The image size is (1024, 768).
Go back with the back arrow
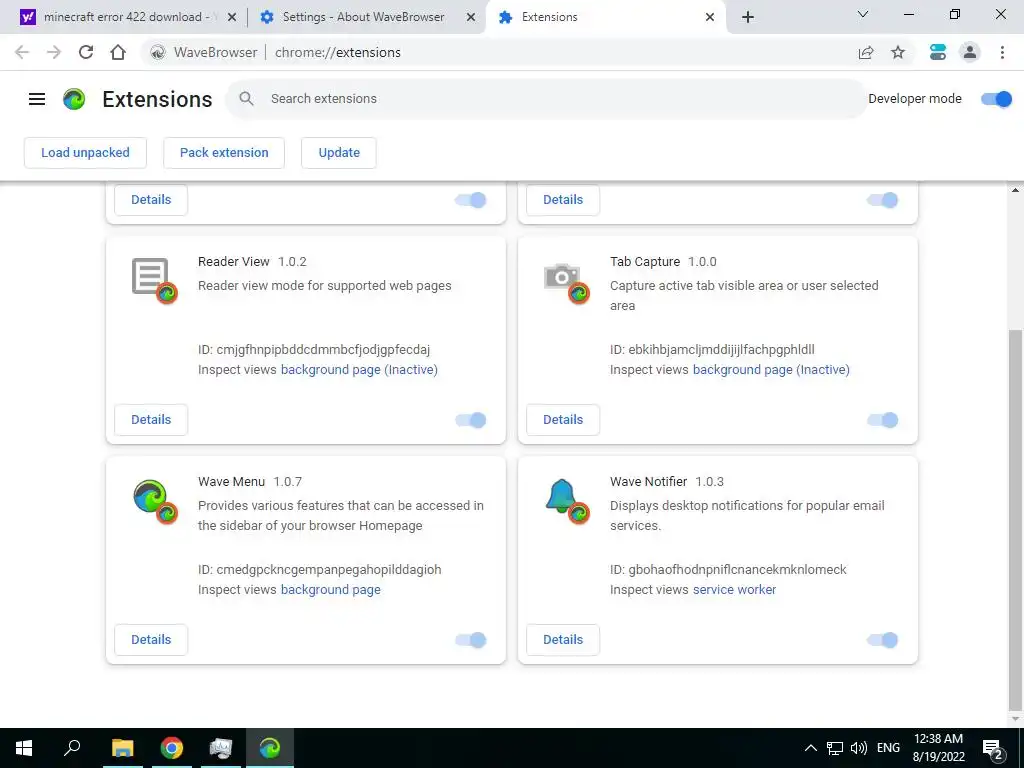point(22,52)
